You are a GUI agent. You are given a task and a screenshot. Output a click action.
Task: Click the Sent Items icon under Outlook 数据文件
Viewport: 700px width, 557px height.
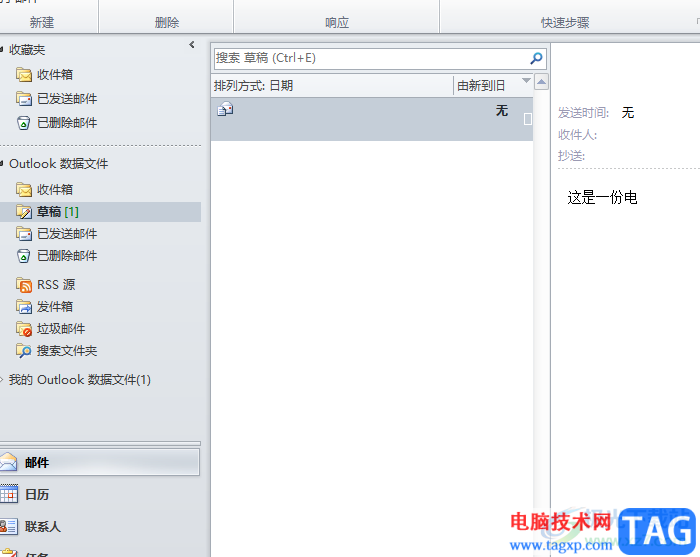pos(24,234)
